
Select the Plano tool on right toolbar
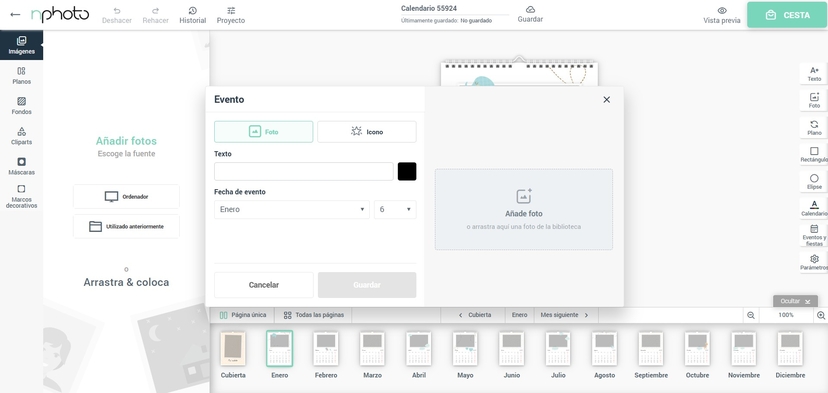814,127
